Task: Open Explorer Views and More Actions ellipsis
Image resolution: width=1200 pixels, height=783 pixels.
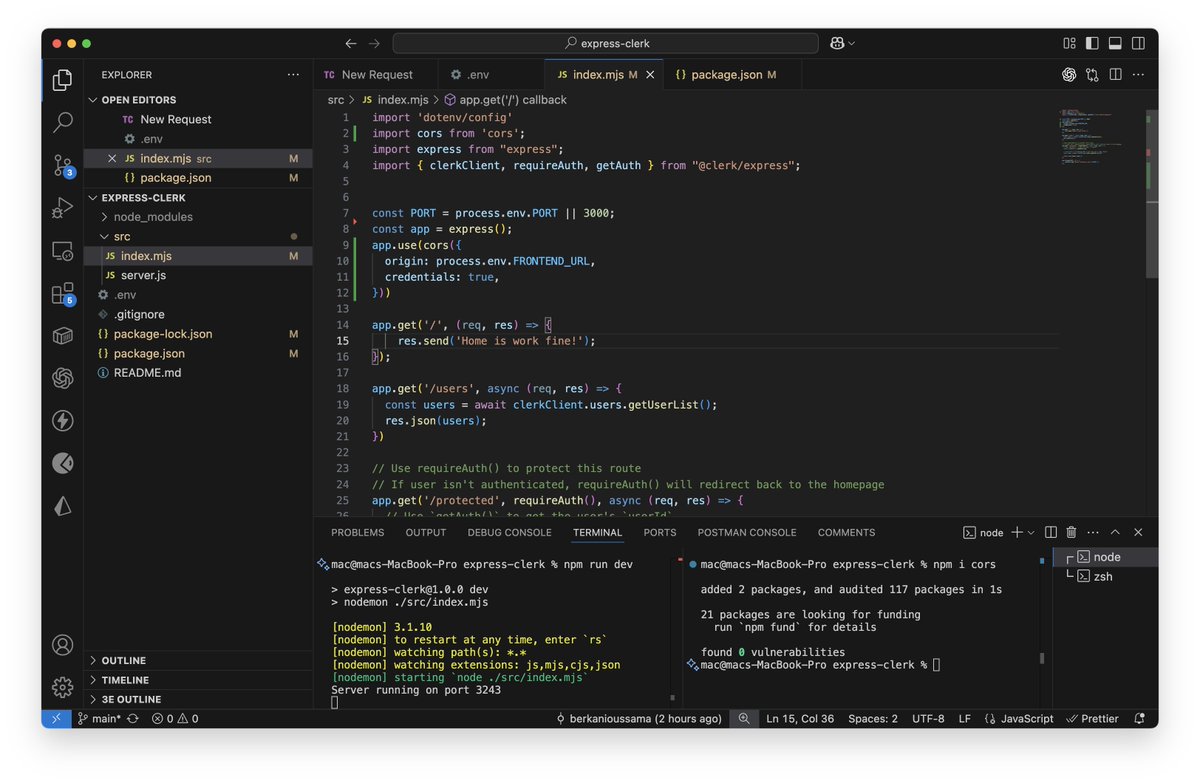Action: point(293,75)
